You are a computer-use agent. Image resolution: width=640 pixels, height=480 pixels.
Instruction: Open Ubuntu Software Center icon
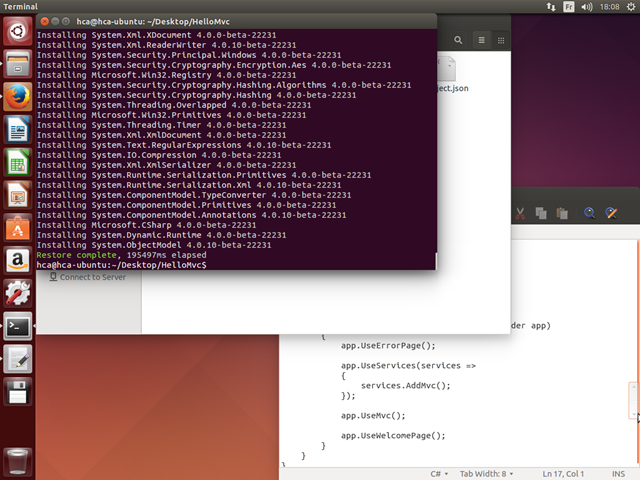tap(18, 228)
